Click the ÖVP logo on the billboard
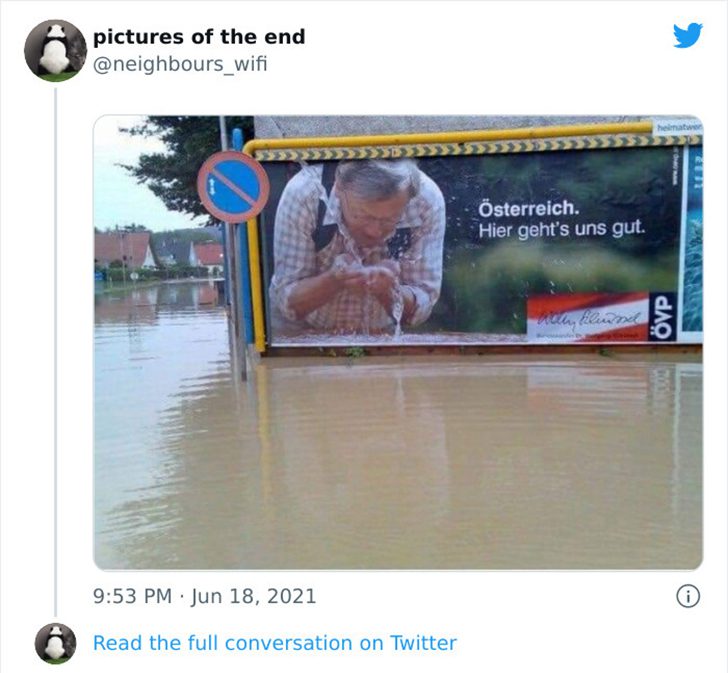 click(x=663, y=317)
